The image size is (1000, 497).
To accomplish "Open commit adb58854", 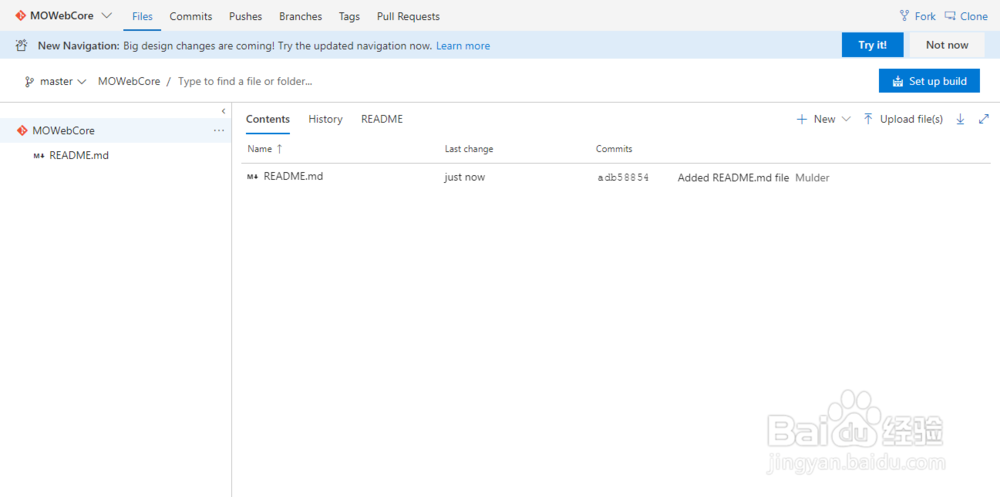I will pyautogui.click(x=623, y=178).
